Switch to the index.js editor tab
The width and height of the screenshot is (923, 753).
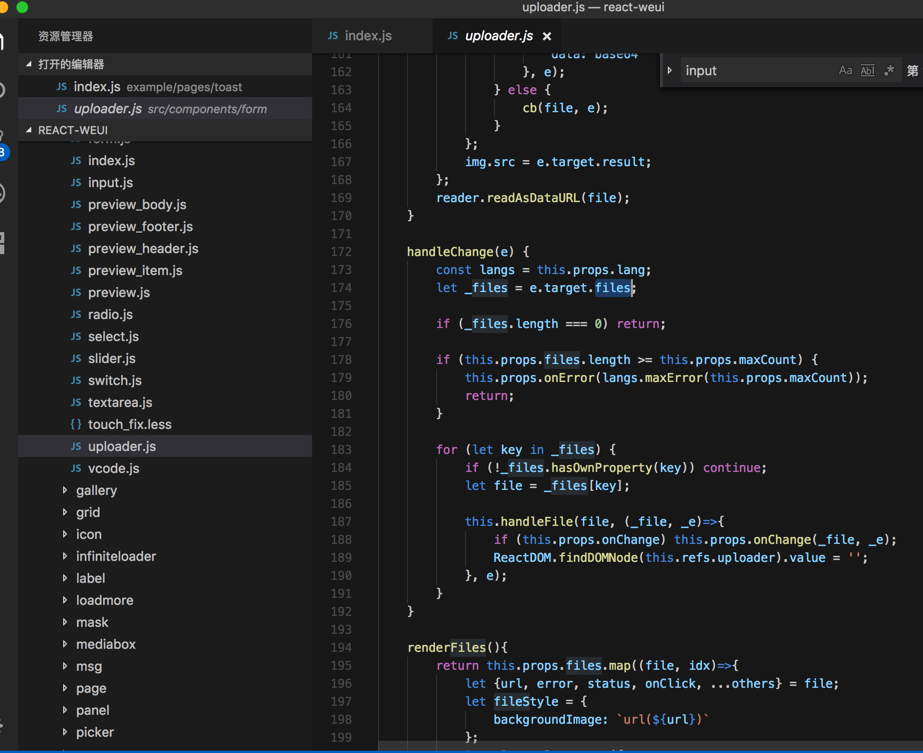[367, 36]
